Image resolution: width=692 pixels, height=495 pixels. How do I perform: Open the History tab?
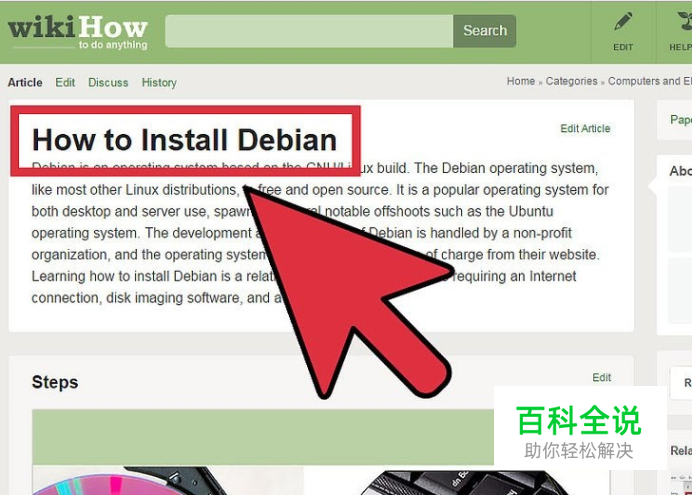point(159,82)
